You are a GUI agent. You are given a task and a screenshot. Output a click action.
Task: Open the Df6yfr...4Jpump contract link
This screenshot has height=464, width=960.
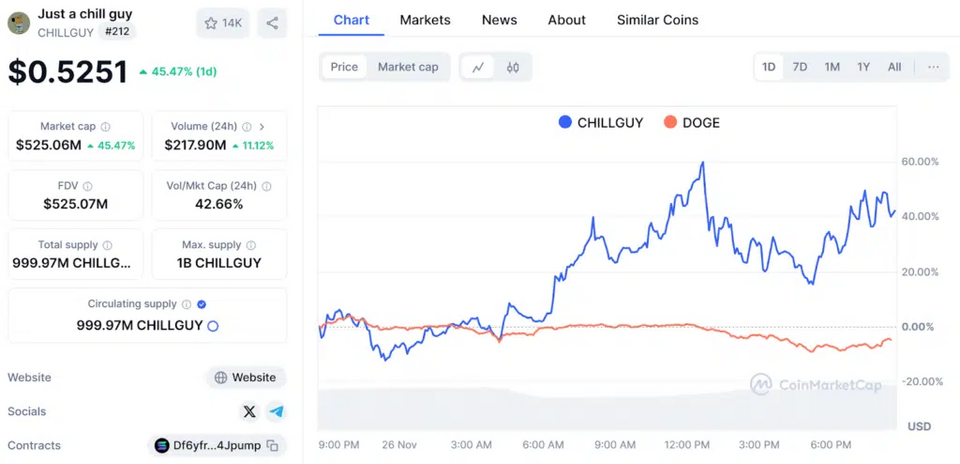point(217,446)
